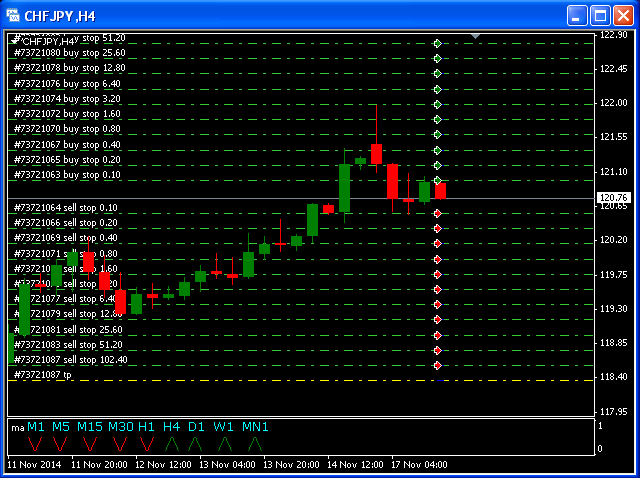Click the green up arrow under H4
This screenshot has height=480, width=640.
[x=172, y=443]
